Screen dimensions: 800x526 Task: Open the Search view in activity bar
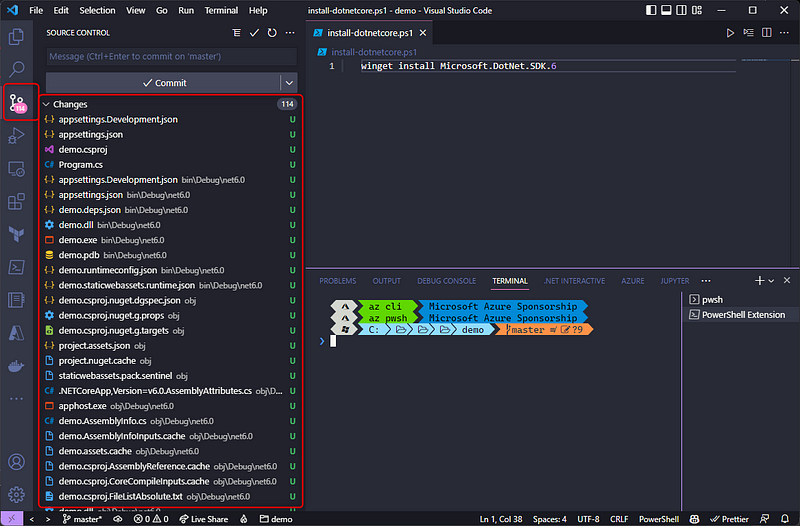pyautogui.click(x=16, y=69)
